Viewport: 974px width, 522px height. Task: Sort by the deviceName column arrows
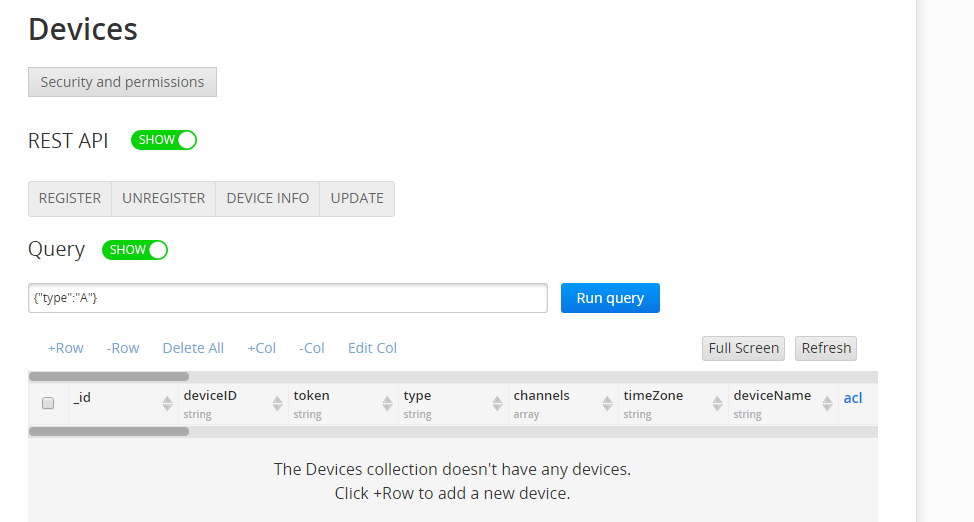(x=827, y=404)
